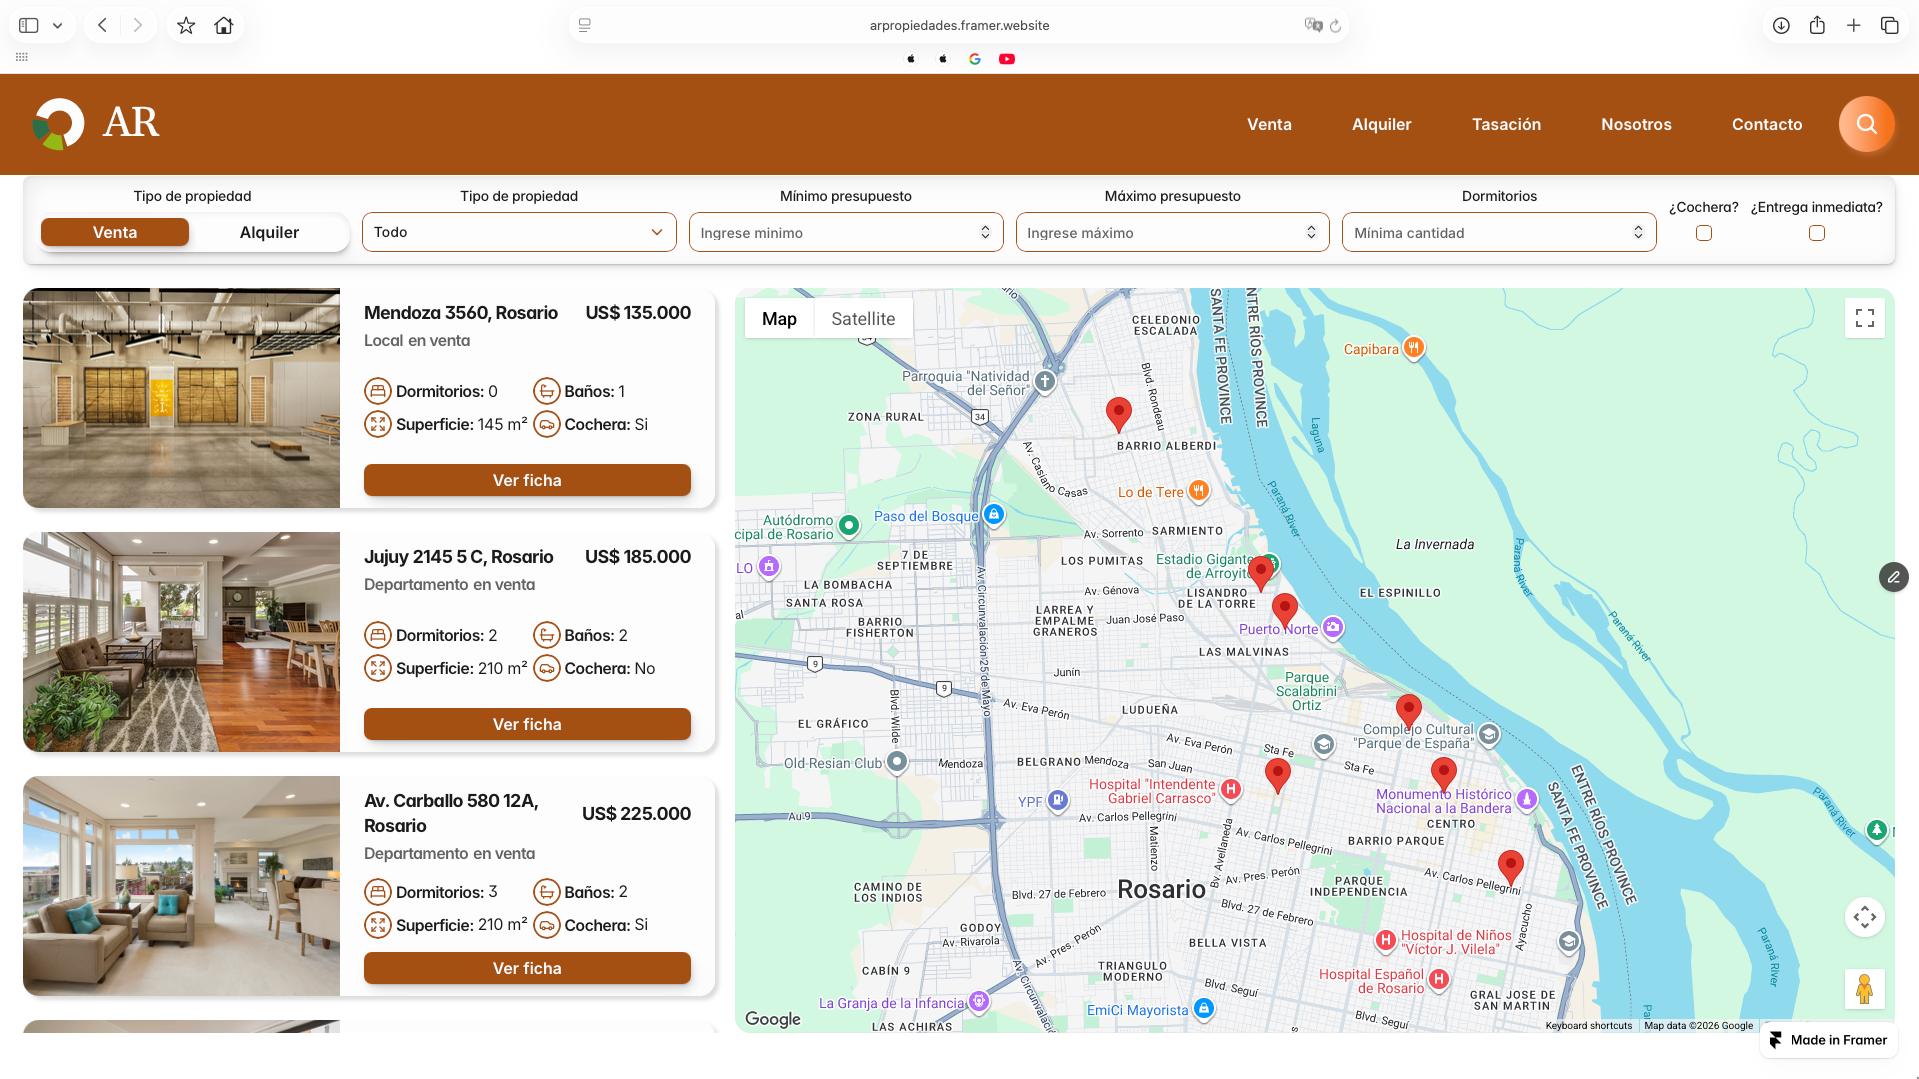Open the YouTube favorite icon
The image size is (1919, 1079).
tap(1007, 59)
